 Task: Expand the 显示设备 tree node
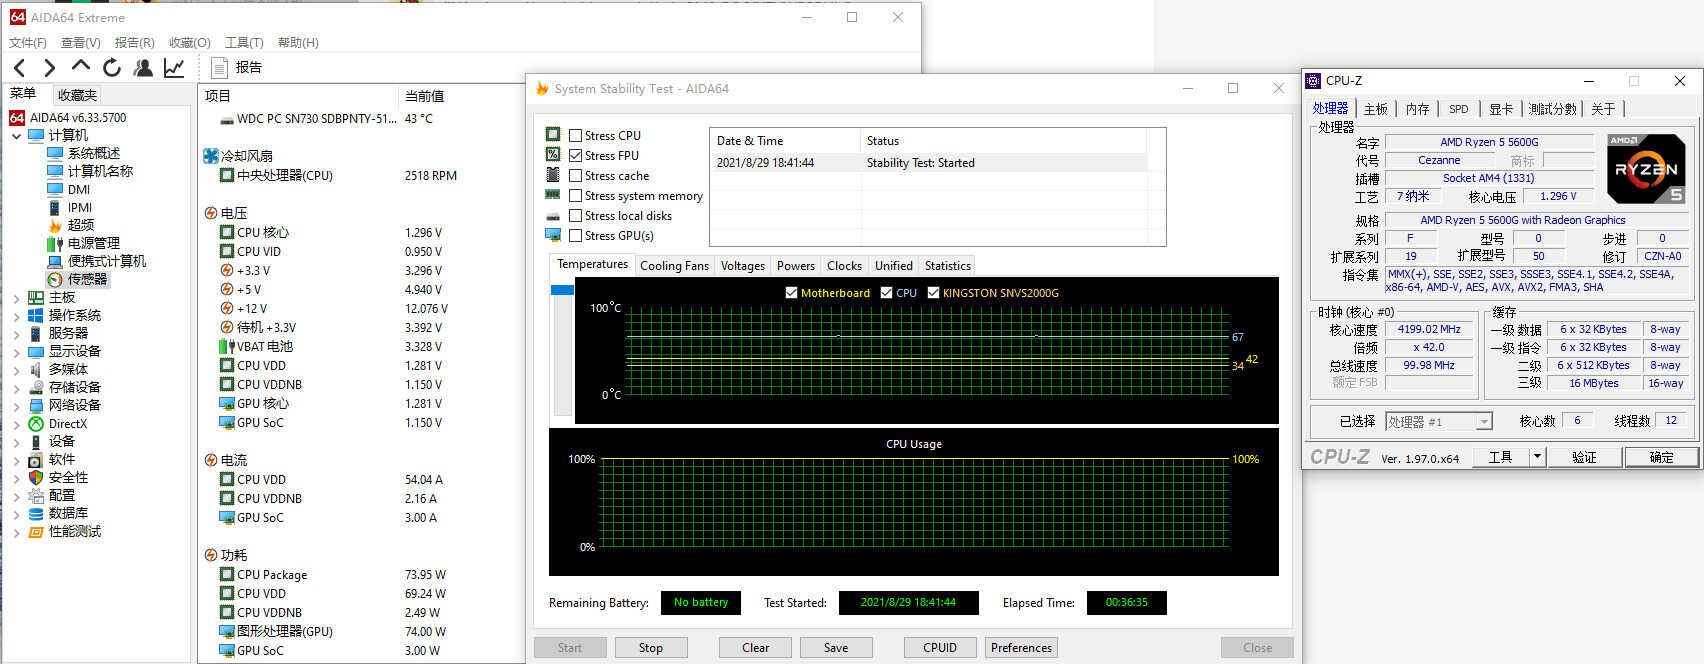point(16,352)
